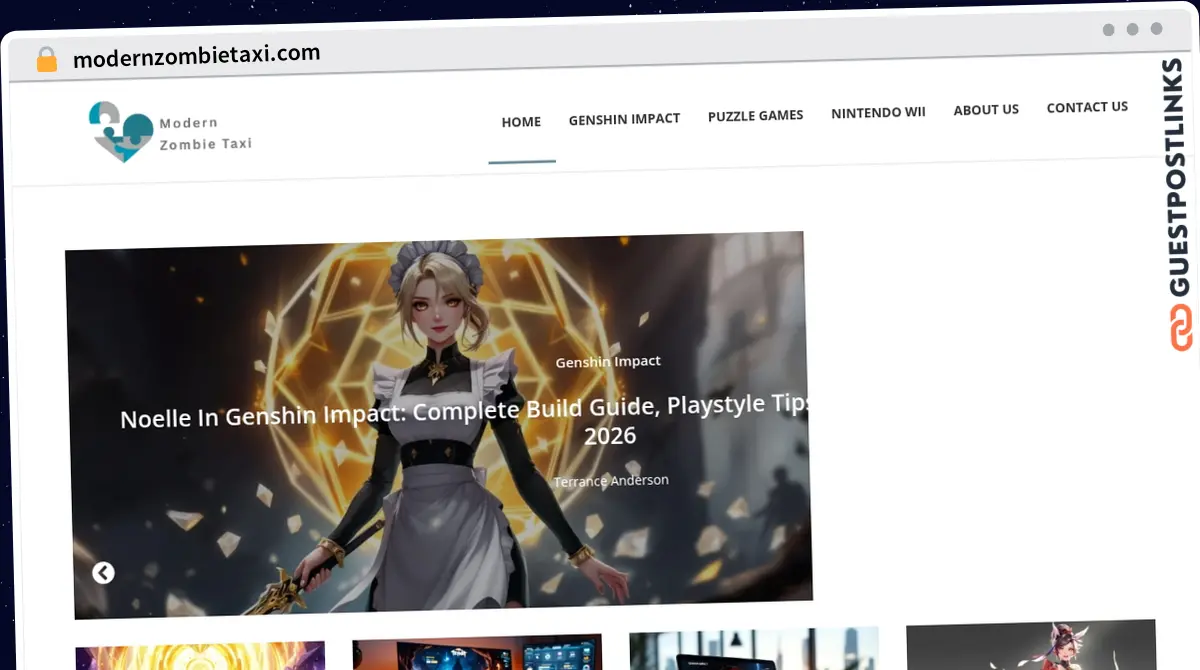Open the fourth article thumbnail with red-haired character
Viewport: 1200px width, 670px height.
[x=1031, y=645]
